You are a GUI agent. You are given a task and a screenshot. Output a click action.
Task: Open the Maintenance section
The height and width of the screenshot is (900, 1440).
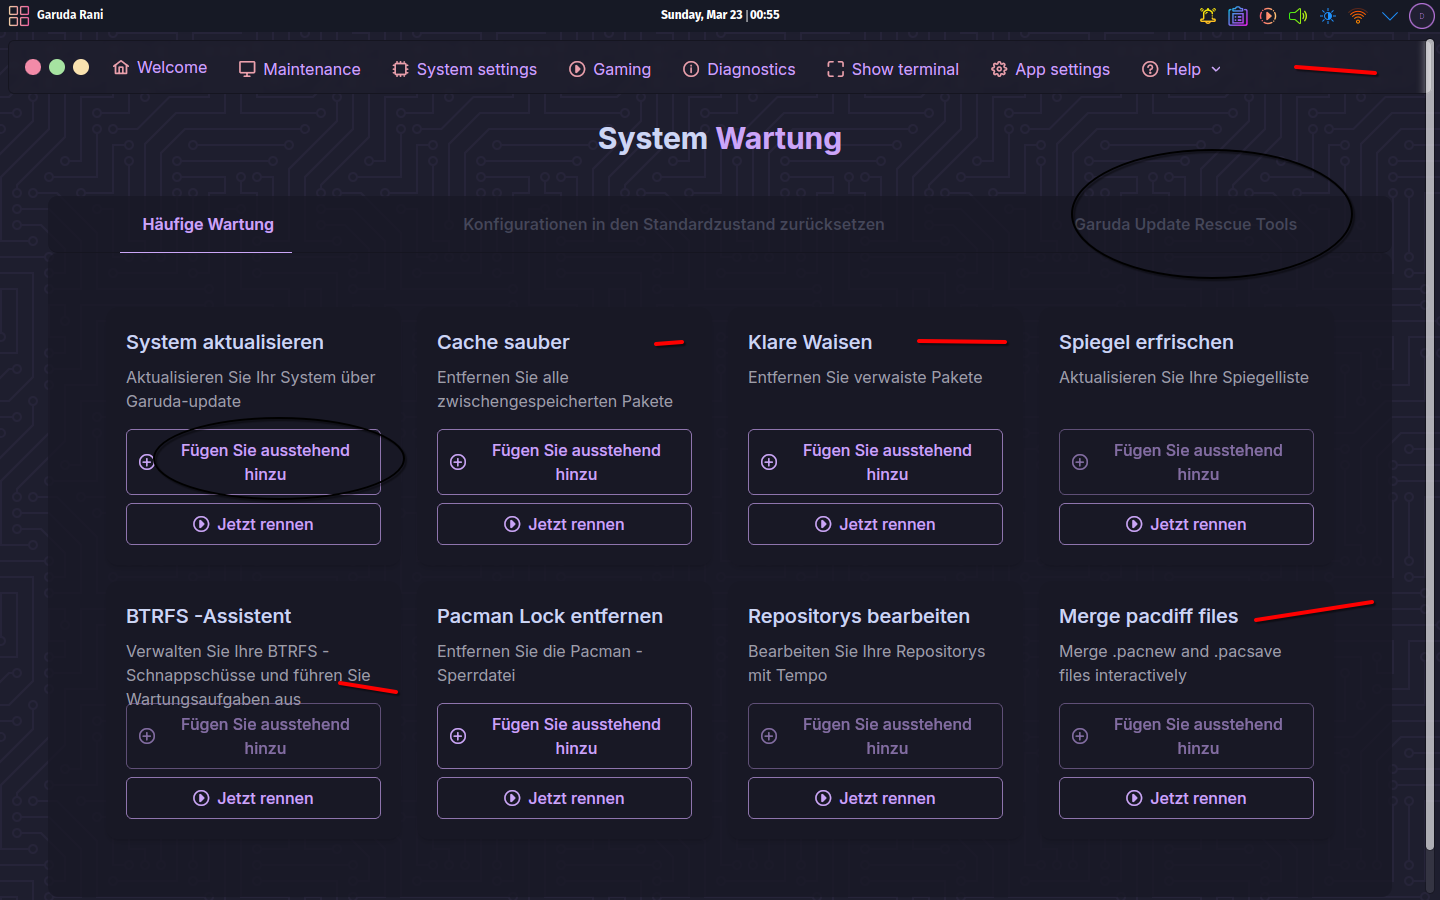(299, 69)
